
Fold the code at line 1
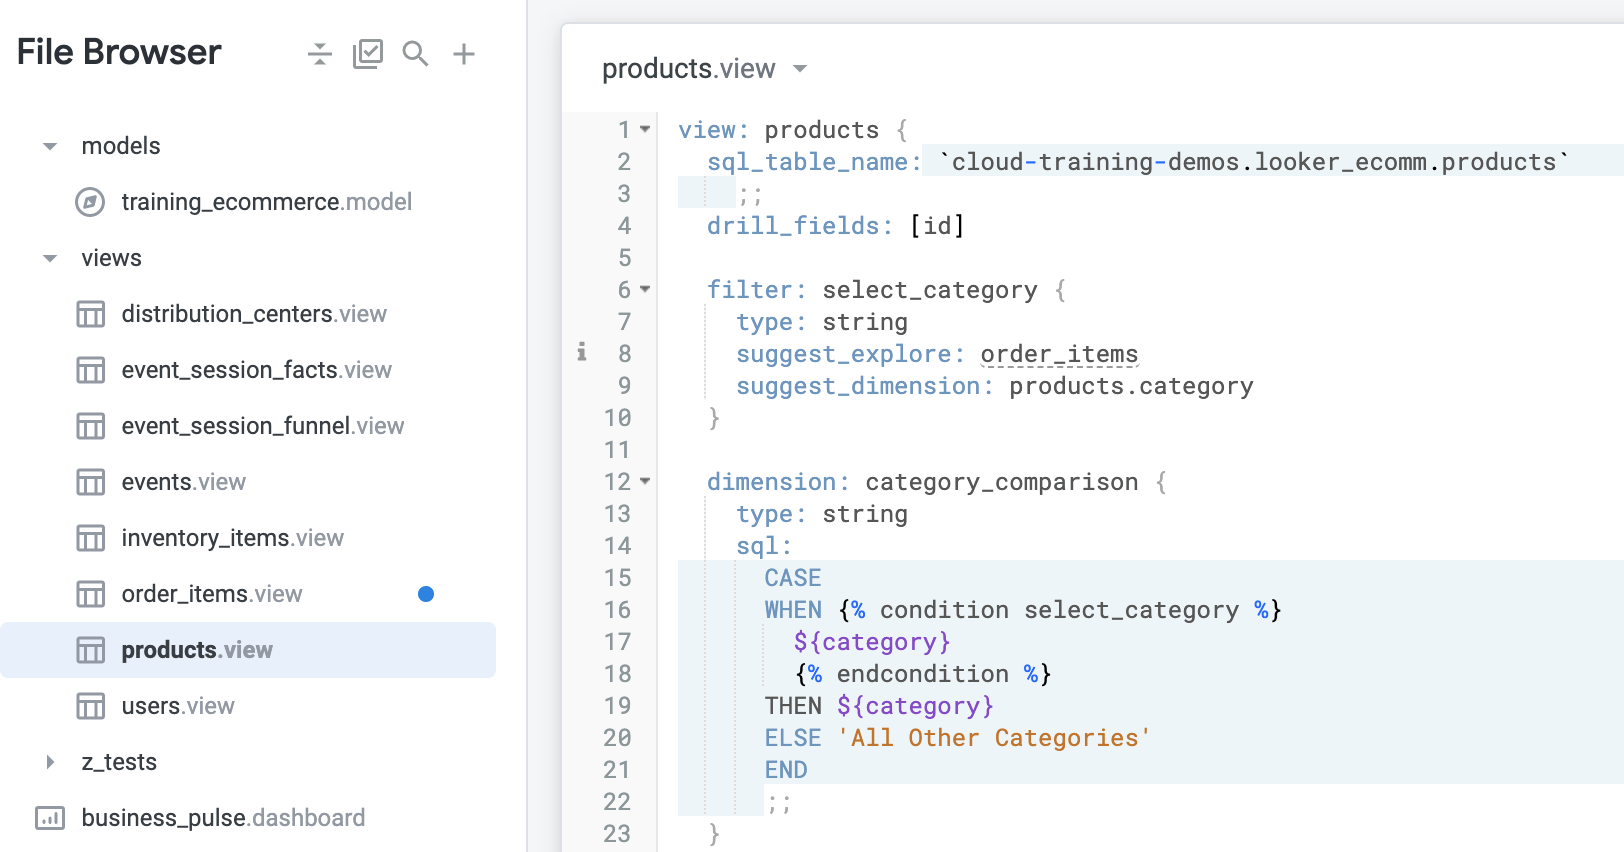pos(645,130)
